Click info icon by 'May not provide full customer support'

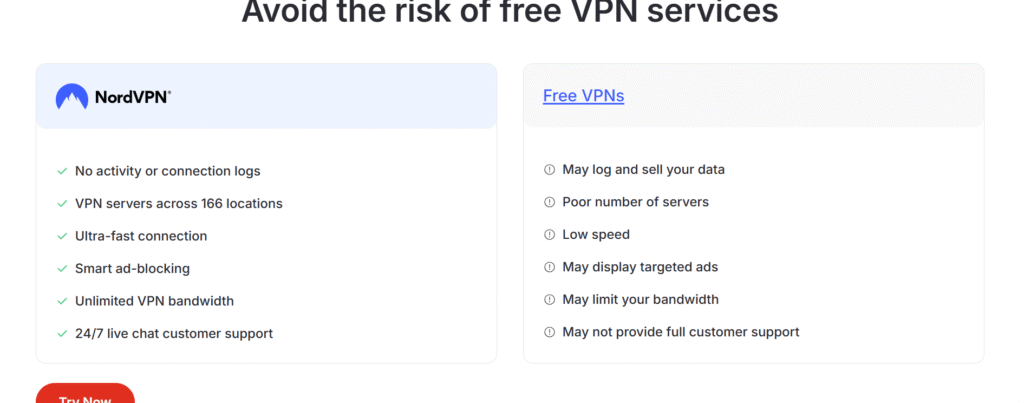pyautogui.click(x=549, y=332)
